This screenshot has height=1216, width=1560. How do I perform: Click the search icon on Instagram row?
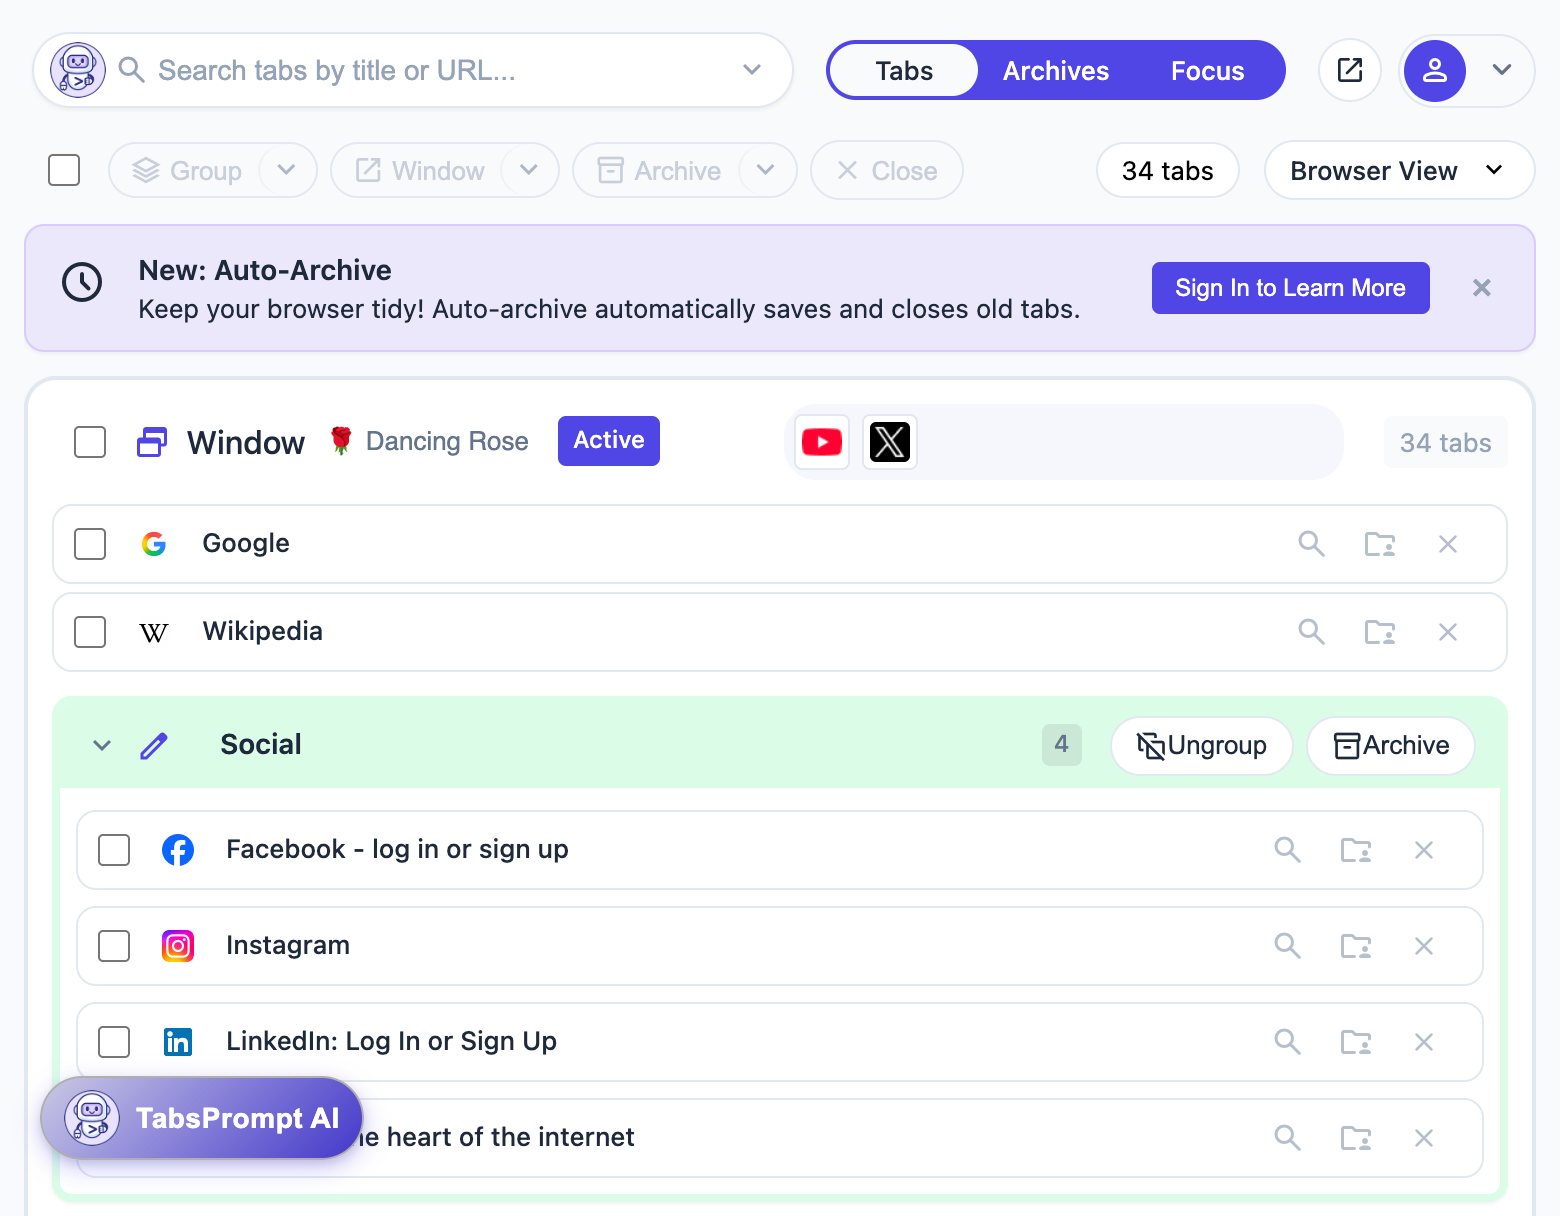1287,946
